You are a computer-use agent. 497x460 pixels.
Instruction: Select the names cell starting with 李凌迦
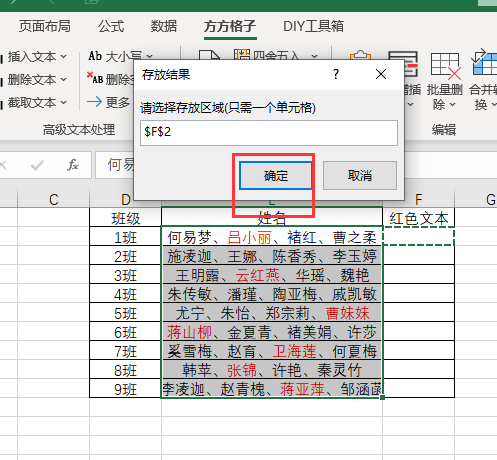click(272, 389)
